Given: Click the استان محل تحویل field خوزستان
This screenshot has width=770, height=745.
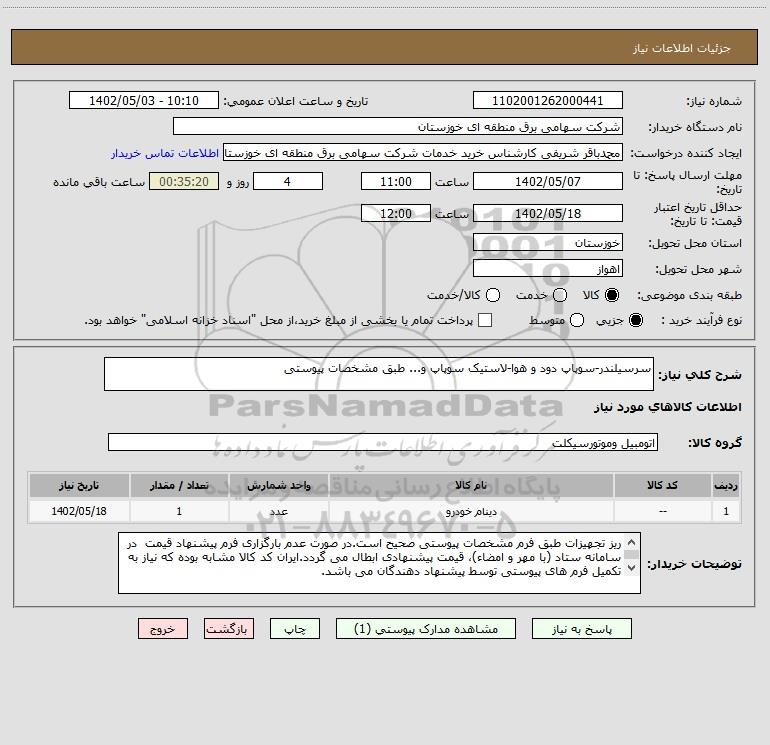Looking at the screenshot, I should click(548, 242).
